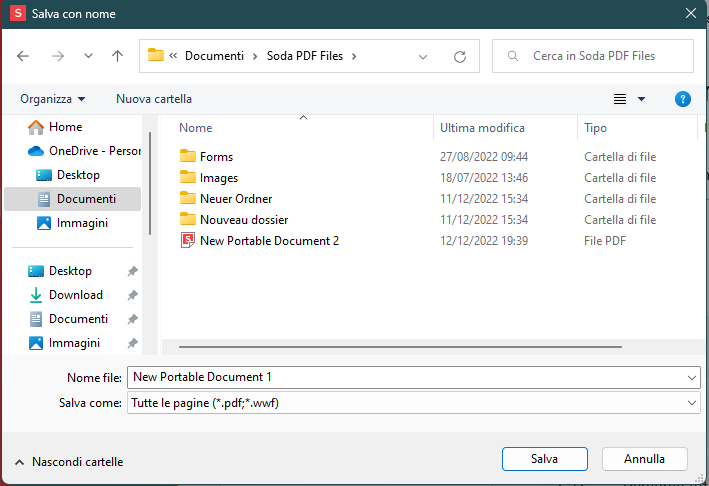This screenshot has width=709, height=486.
Task: Collapse folders with Nascondi cartelle
Action: coord(69,462)
